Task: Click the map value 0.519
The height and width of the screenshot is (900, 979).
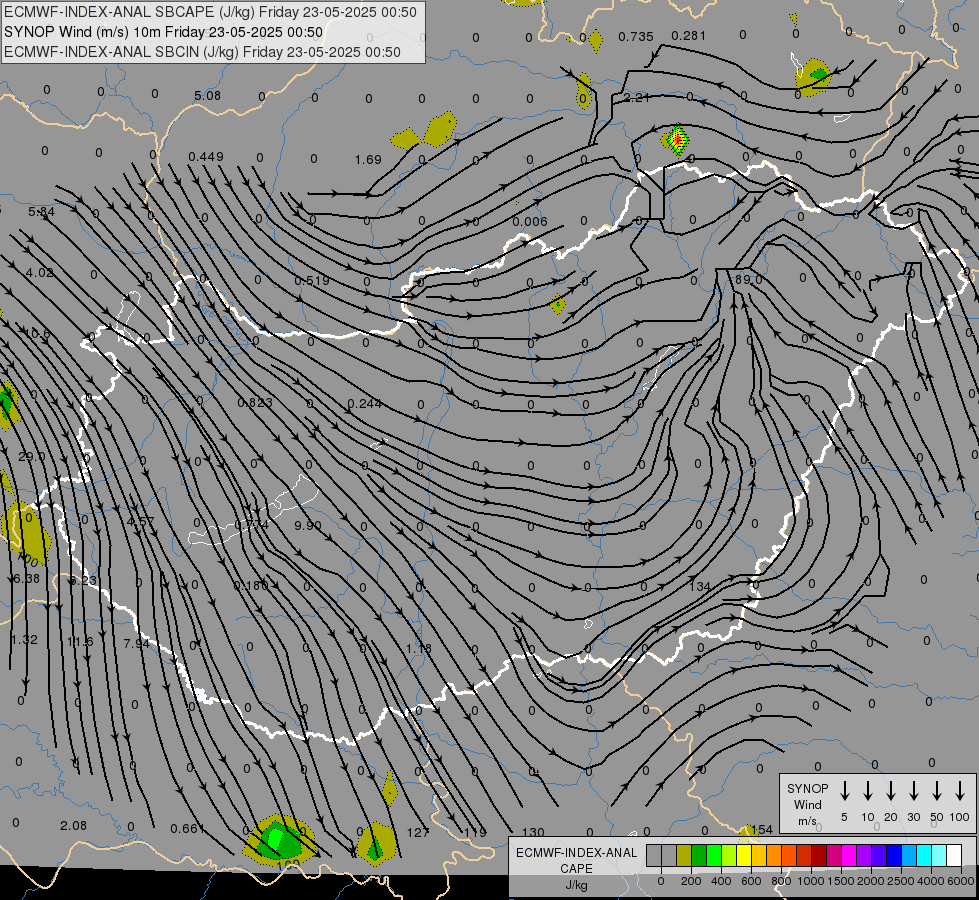Action: [312, 280]
